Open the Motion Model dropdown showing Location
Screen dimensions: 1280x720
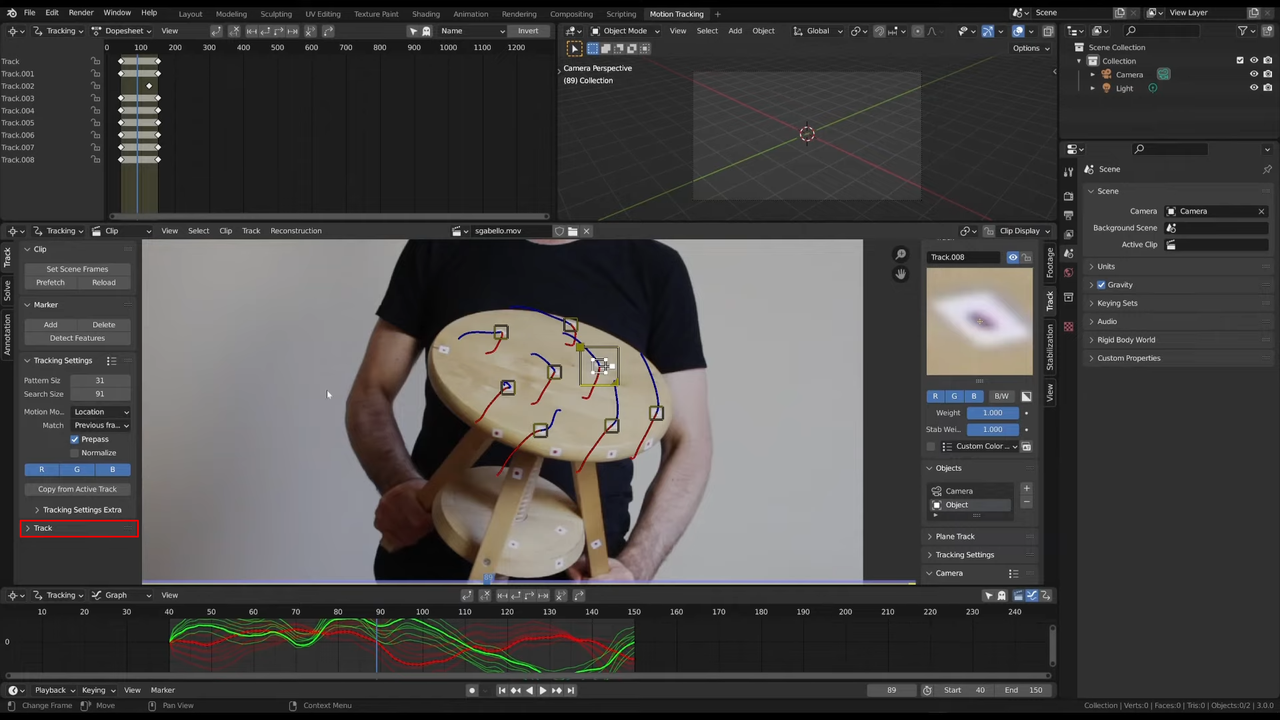(x=100, y=411)
